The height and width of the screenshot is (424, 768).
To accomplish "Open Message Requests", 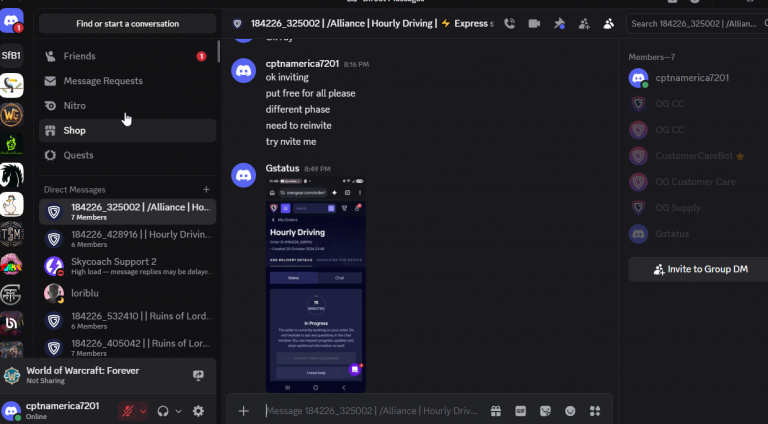I will pos(127,81).
